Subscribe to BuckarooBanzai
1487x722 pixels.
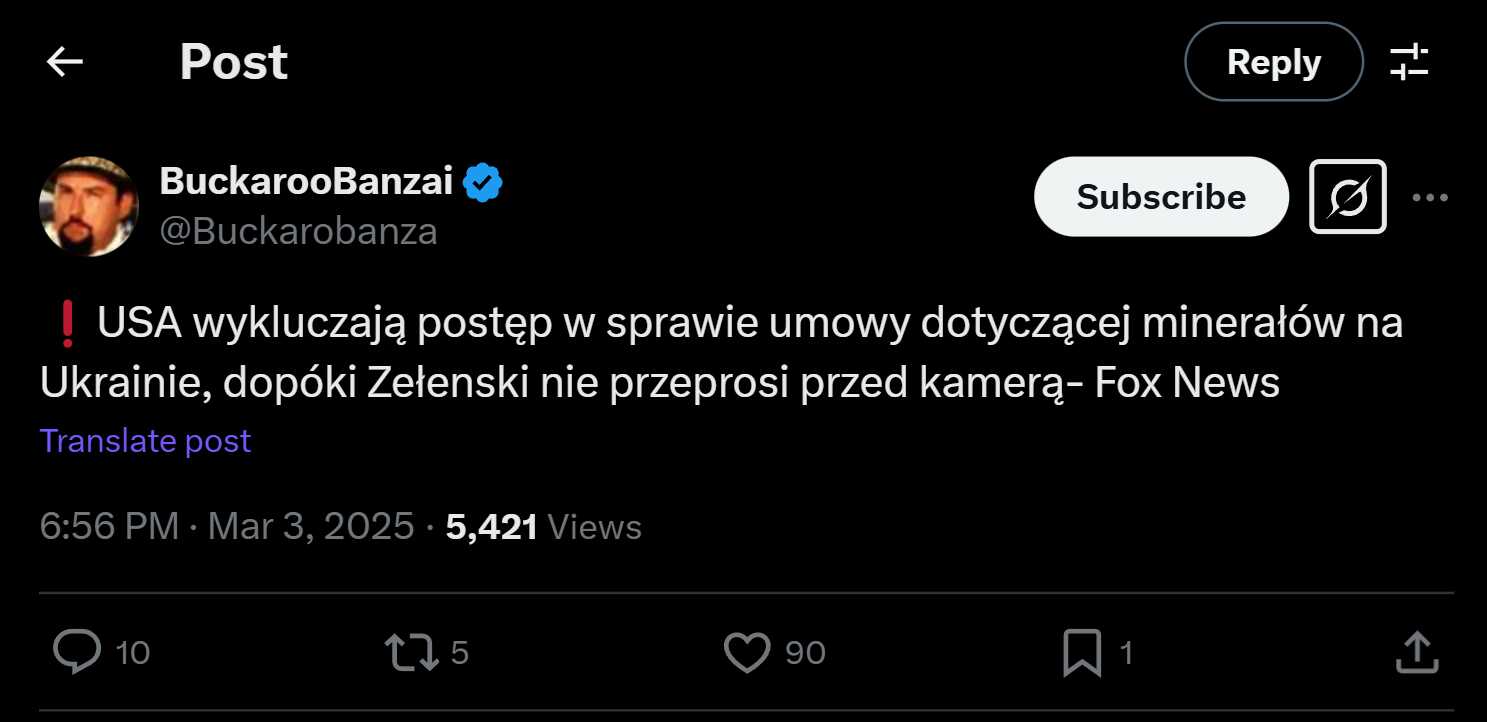(1161, 197)
